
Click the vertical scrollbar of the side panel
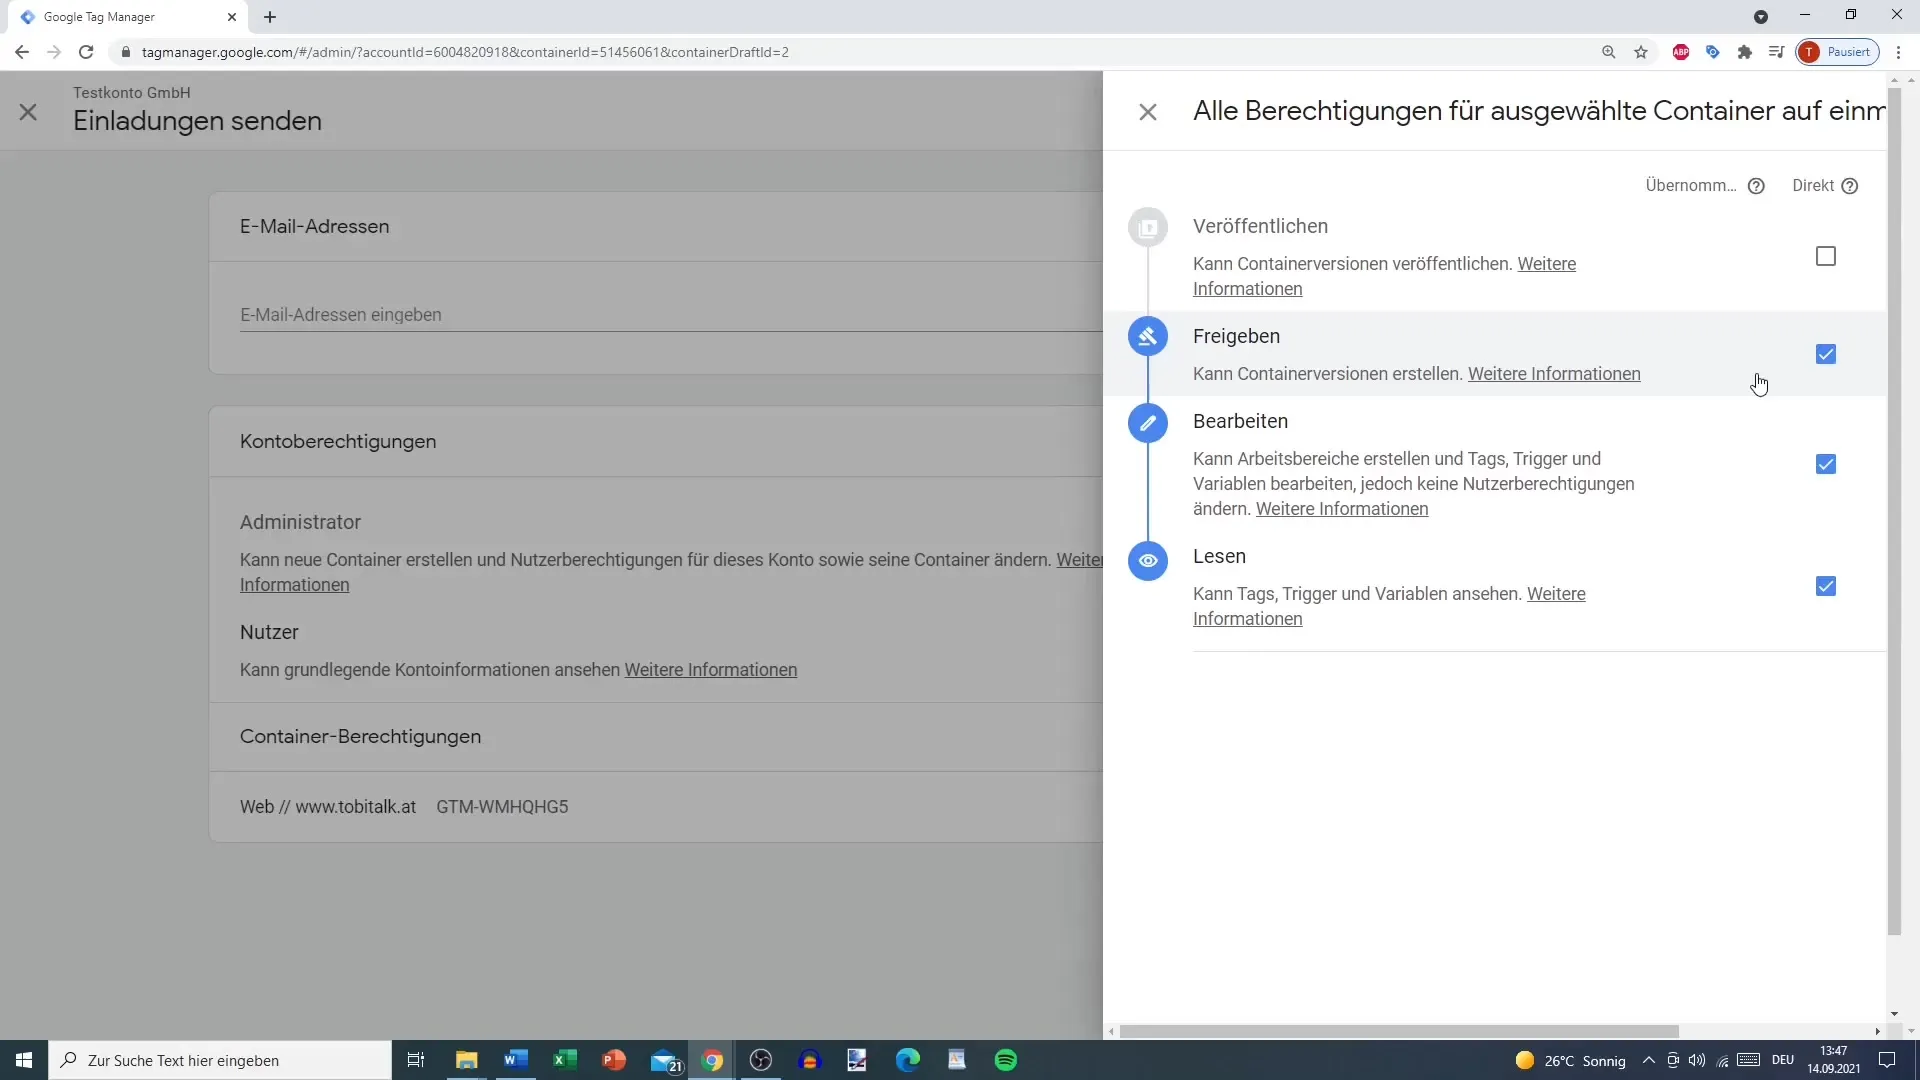pyautogui.click(x=1894, y=510)
